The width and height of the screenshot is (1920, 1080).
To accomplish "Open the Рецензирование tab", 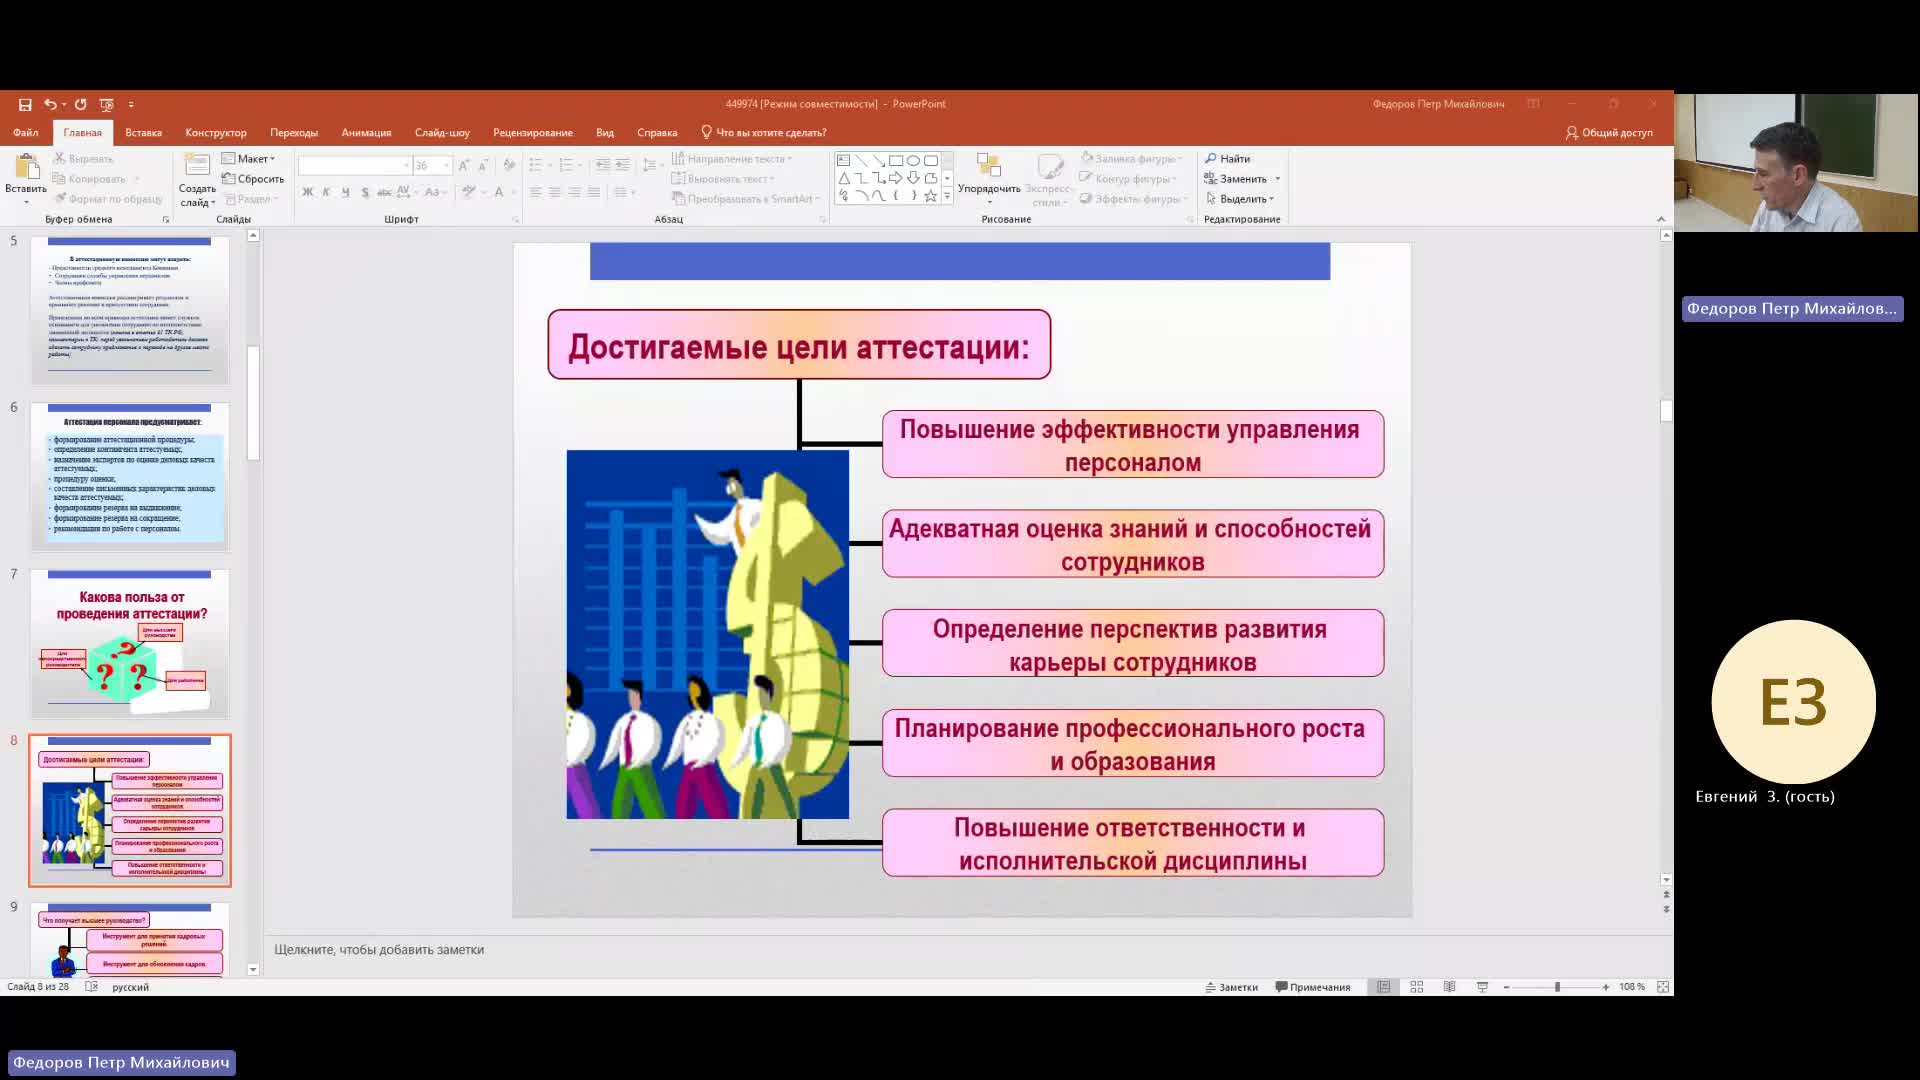I will pos(533,132).
